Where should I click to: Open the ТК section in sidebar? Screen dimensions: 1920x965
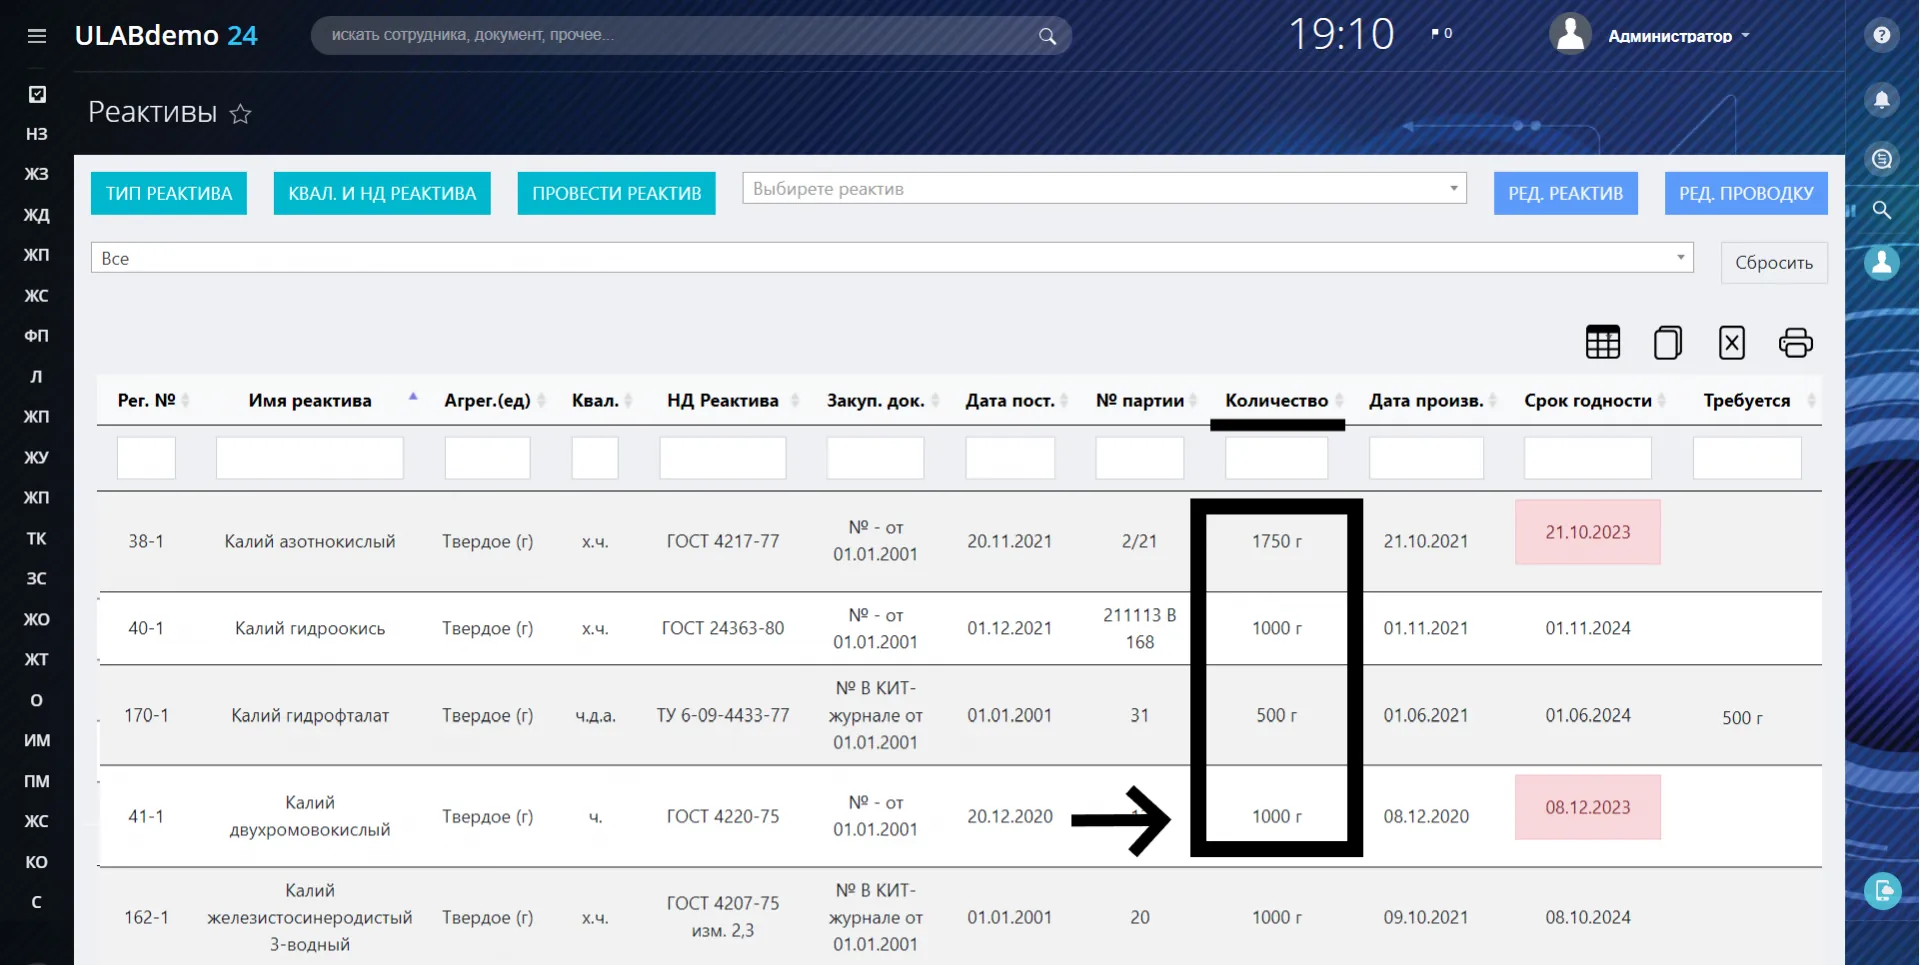[37, 538]
